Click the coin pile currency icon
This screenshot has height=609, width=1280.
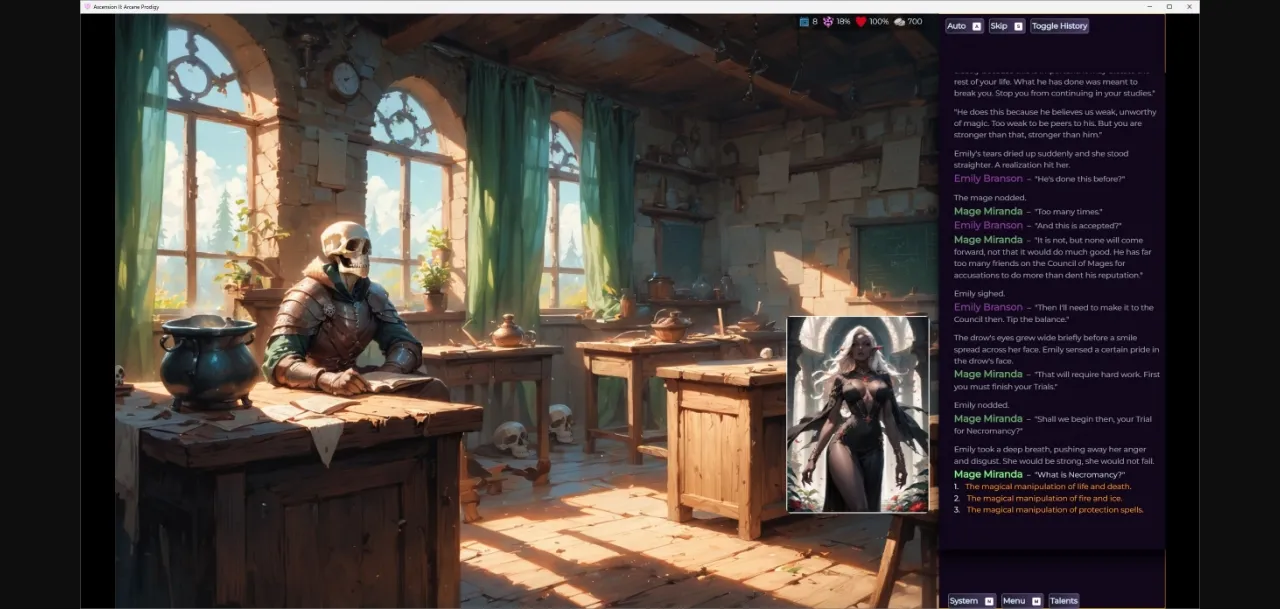(899, 21)
